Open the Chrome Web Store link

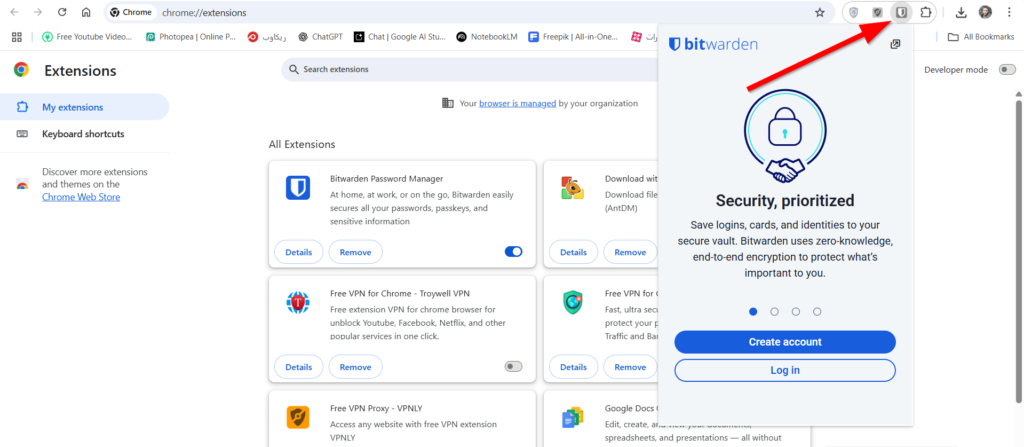tap(81, 197)
